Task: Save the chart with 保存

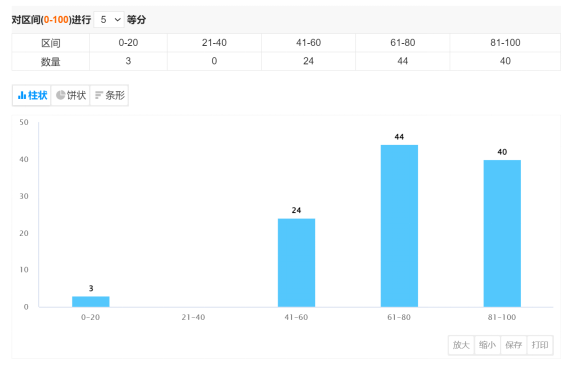Action: (x=514, y=345)
